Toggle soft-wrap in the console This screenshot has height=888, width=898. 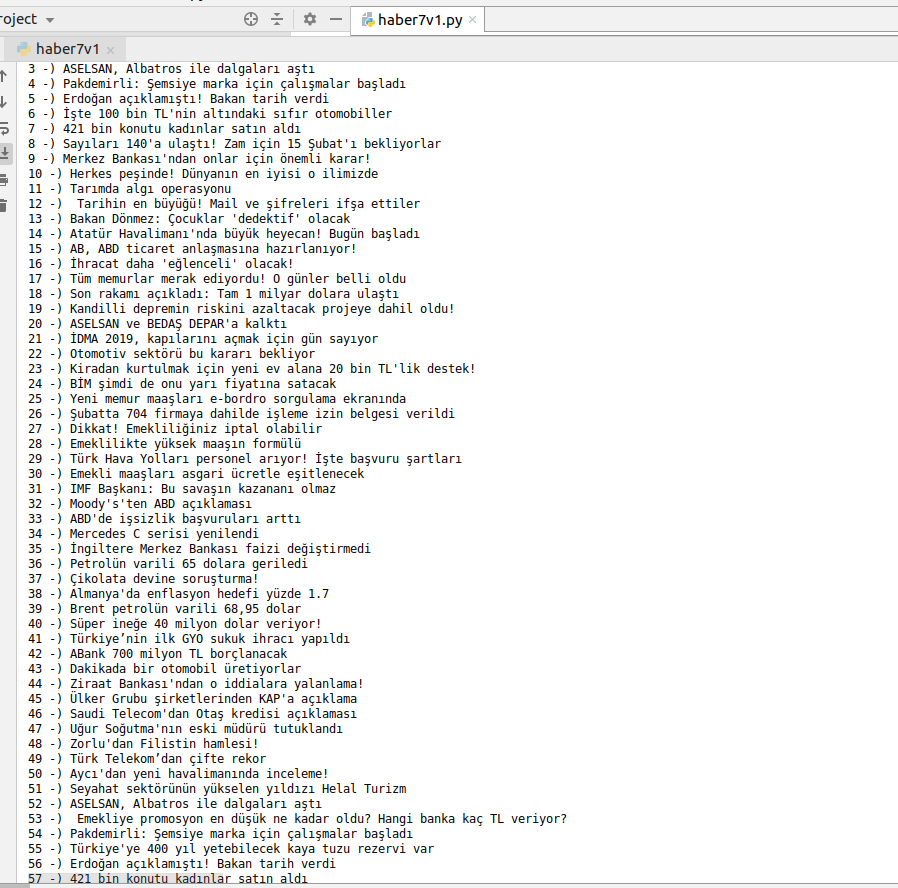pos(3,128)
